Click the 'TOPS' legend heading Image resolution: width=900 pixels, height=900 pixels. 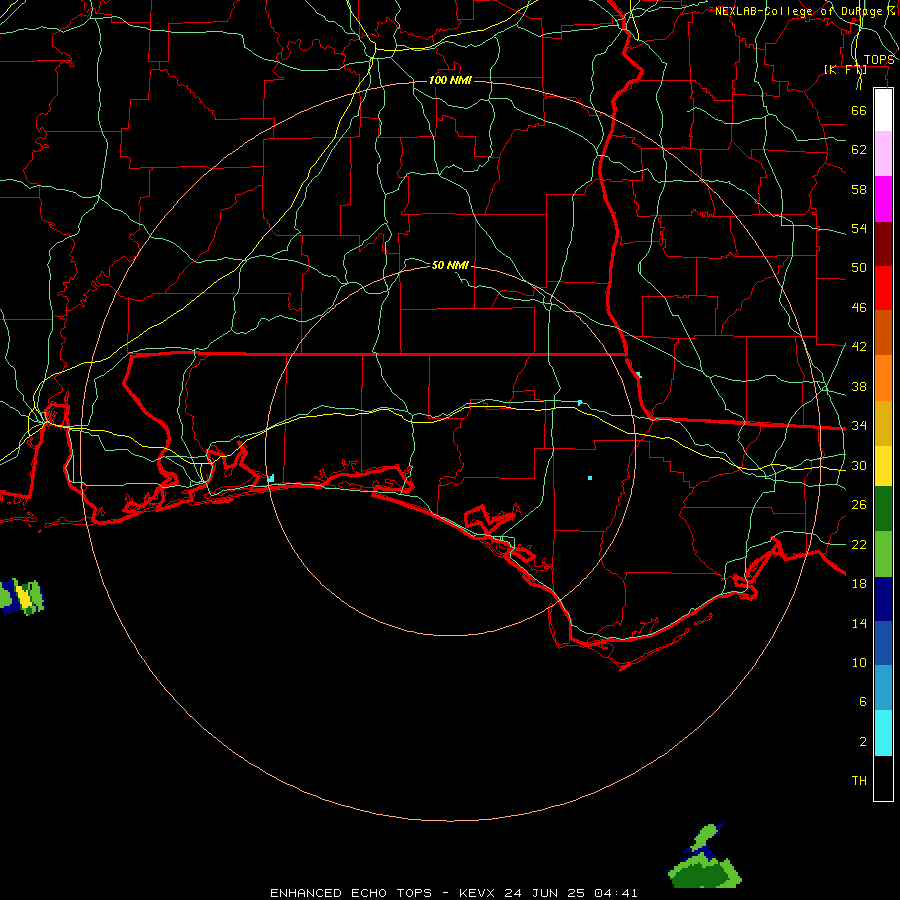point(879,60)
